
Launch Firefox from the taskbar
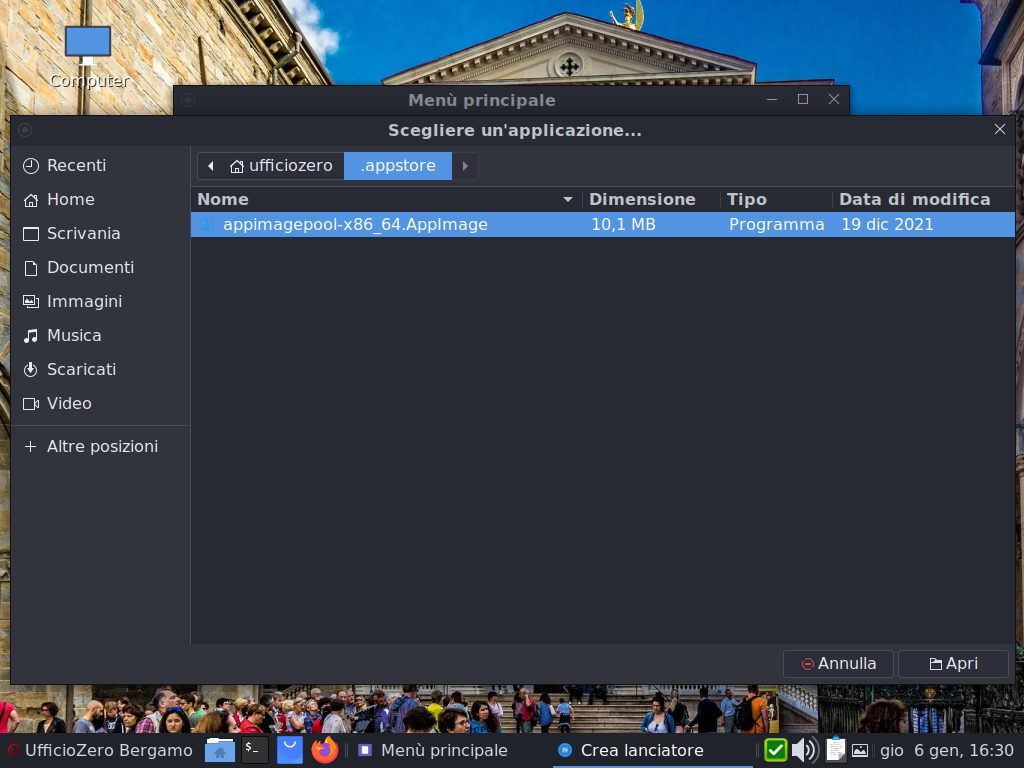click(325, 750)
